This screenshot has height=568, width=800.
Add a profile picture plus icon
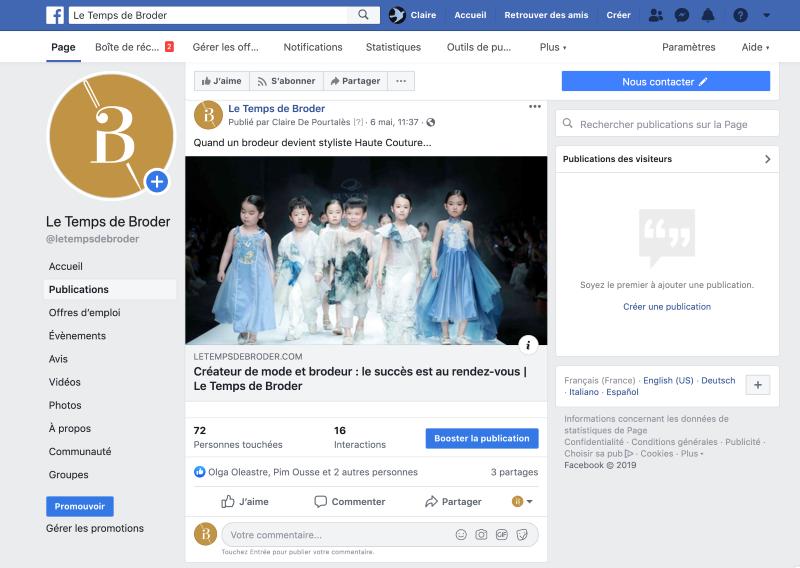pyautogui.click(x=157, y=182)
